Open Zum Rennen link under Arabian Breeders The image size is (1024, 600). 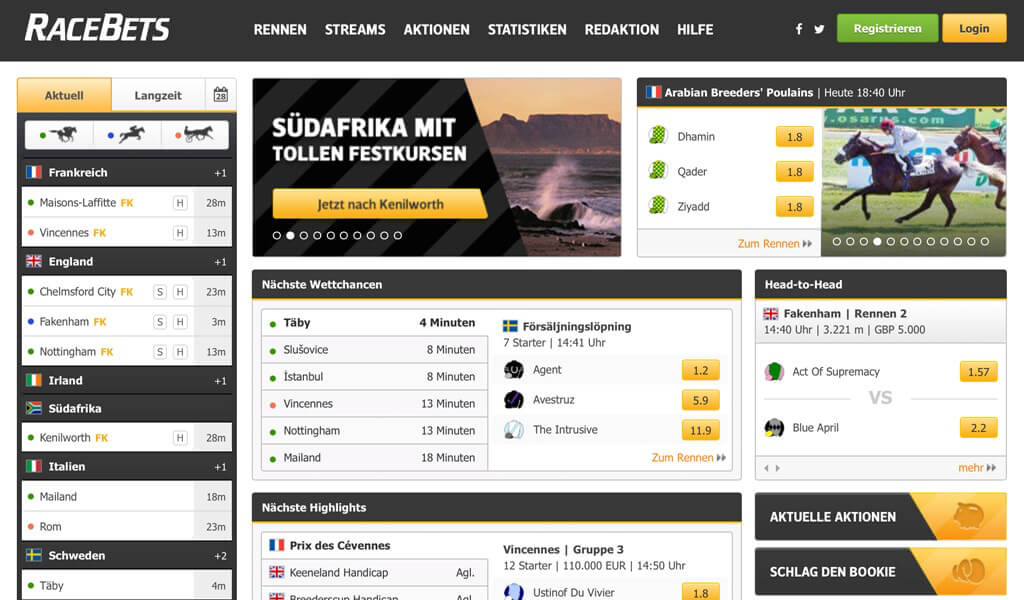775,244
